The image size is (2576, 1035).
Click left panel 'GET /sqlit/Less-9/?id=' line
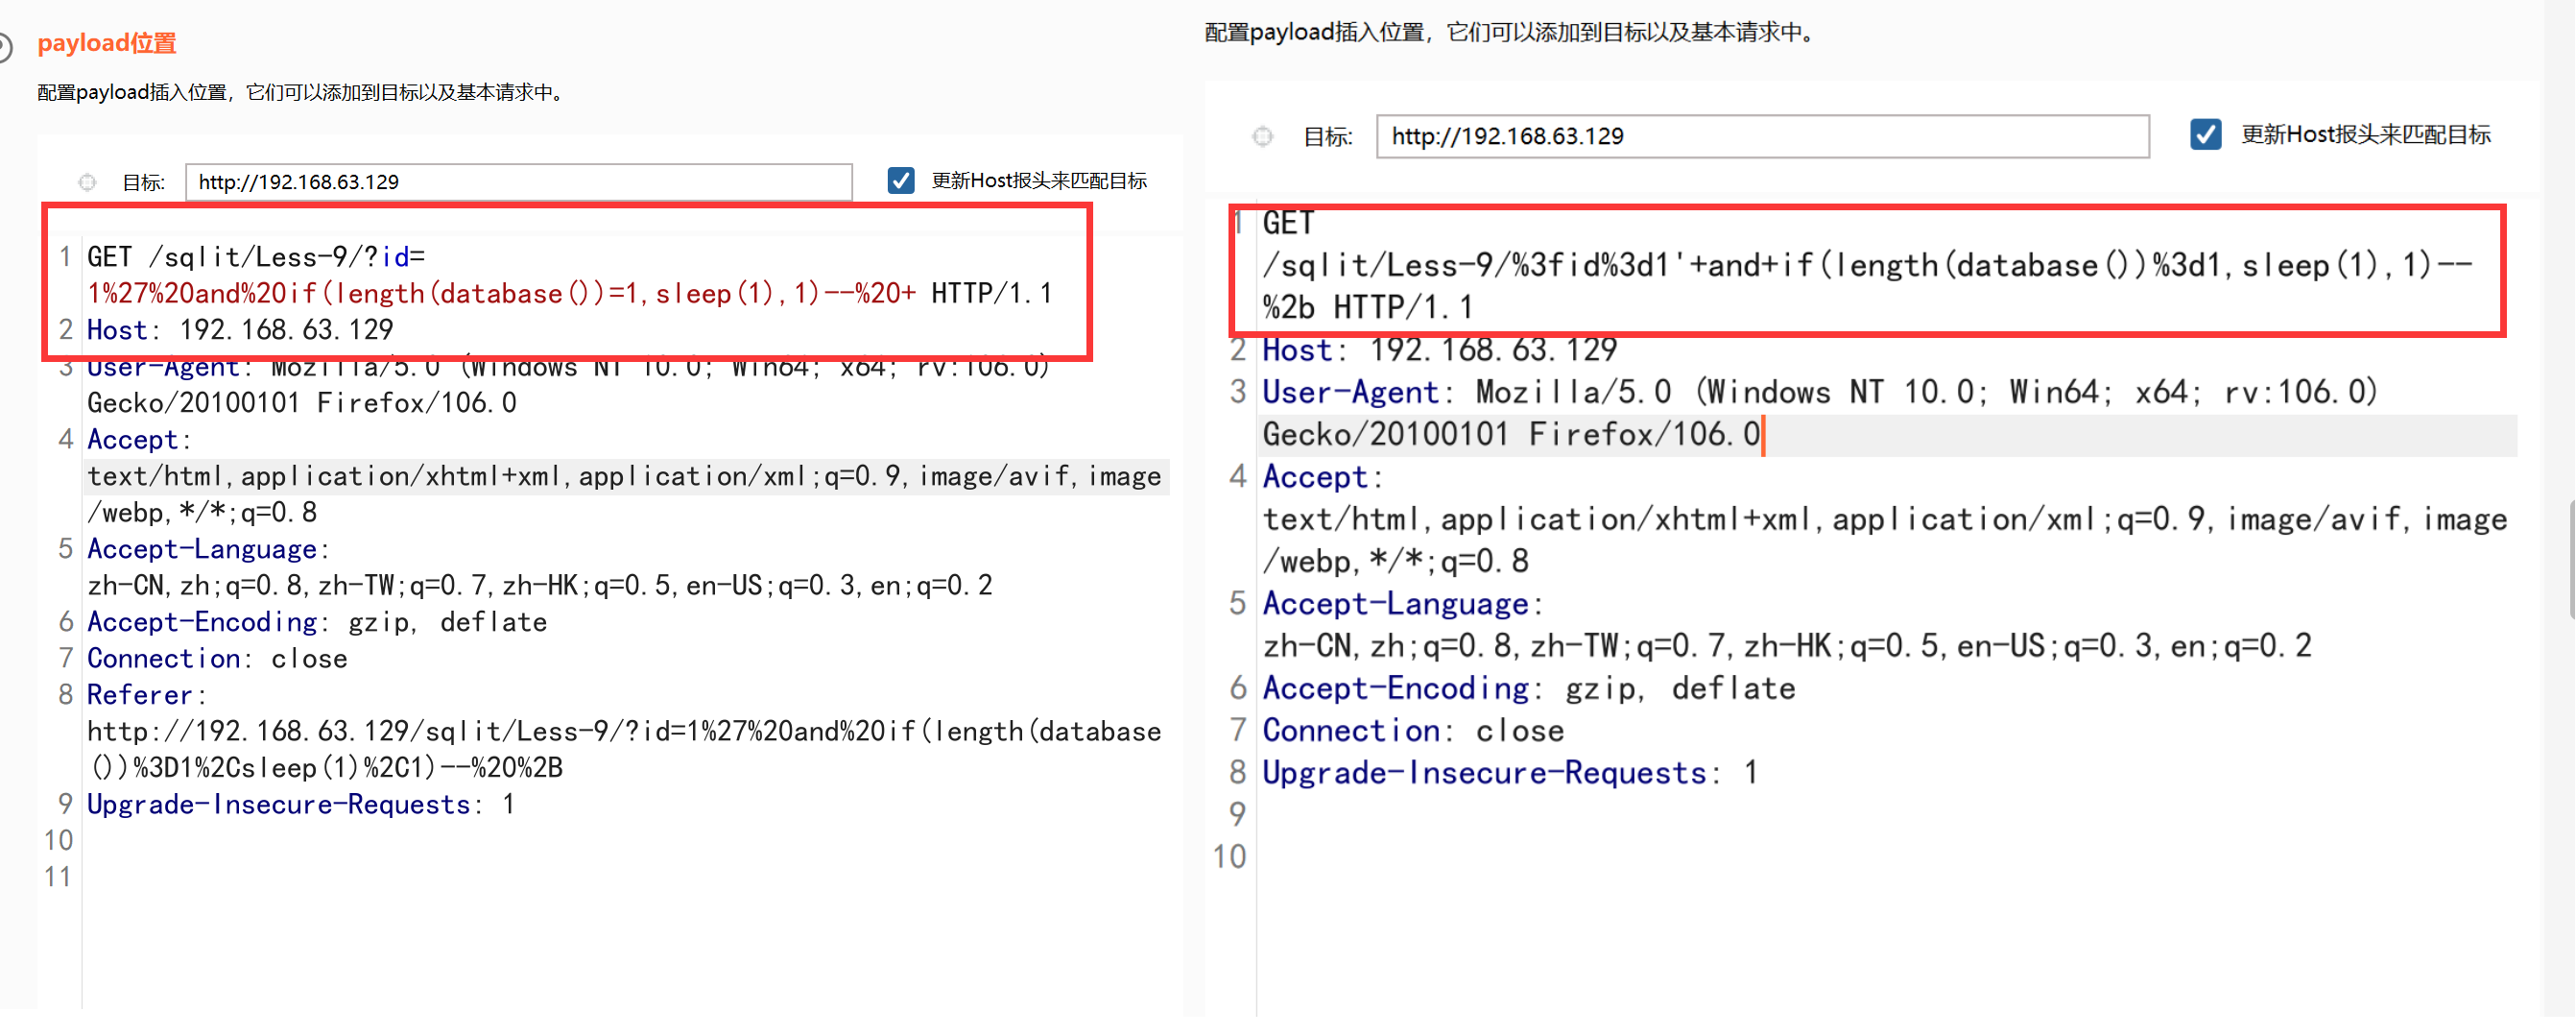coord(256,258)
